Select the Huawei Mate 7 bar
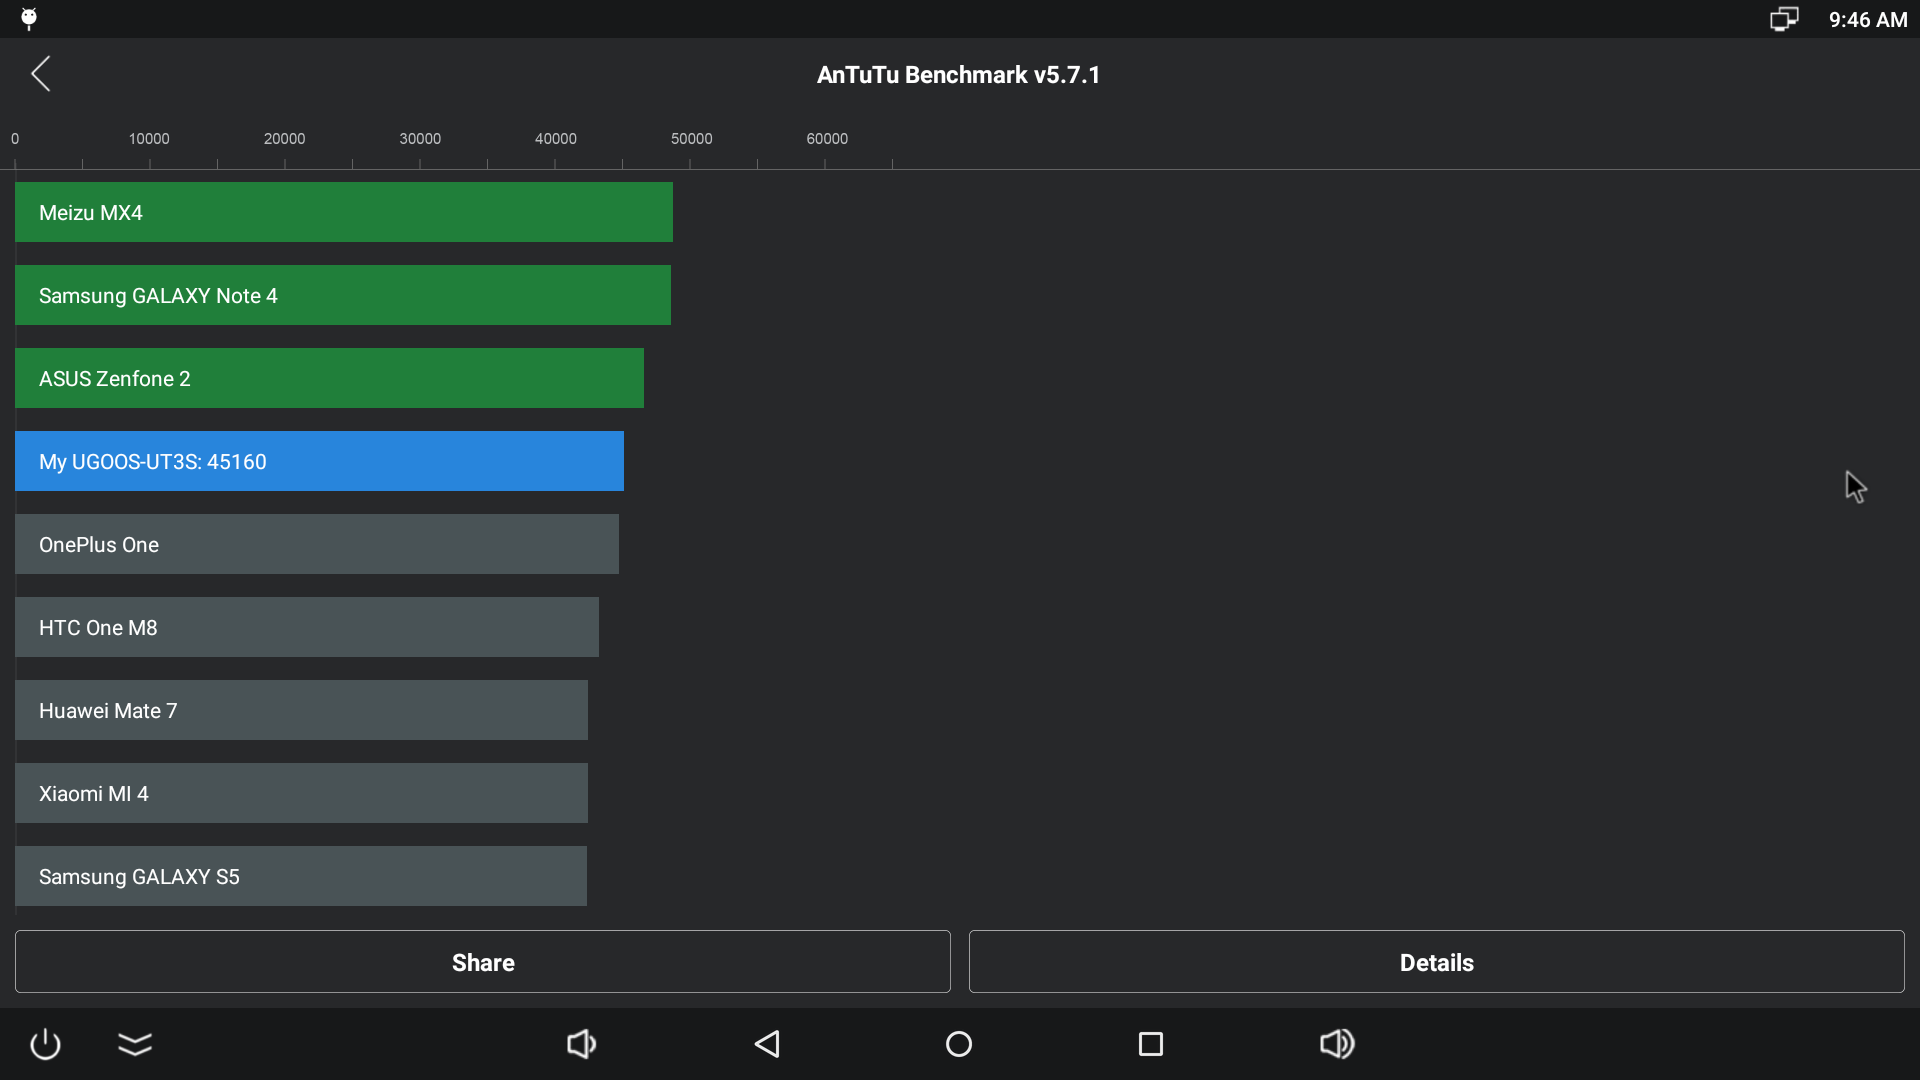 tap(301, 710)
